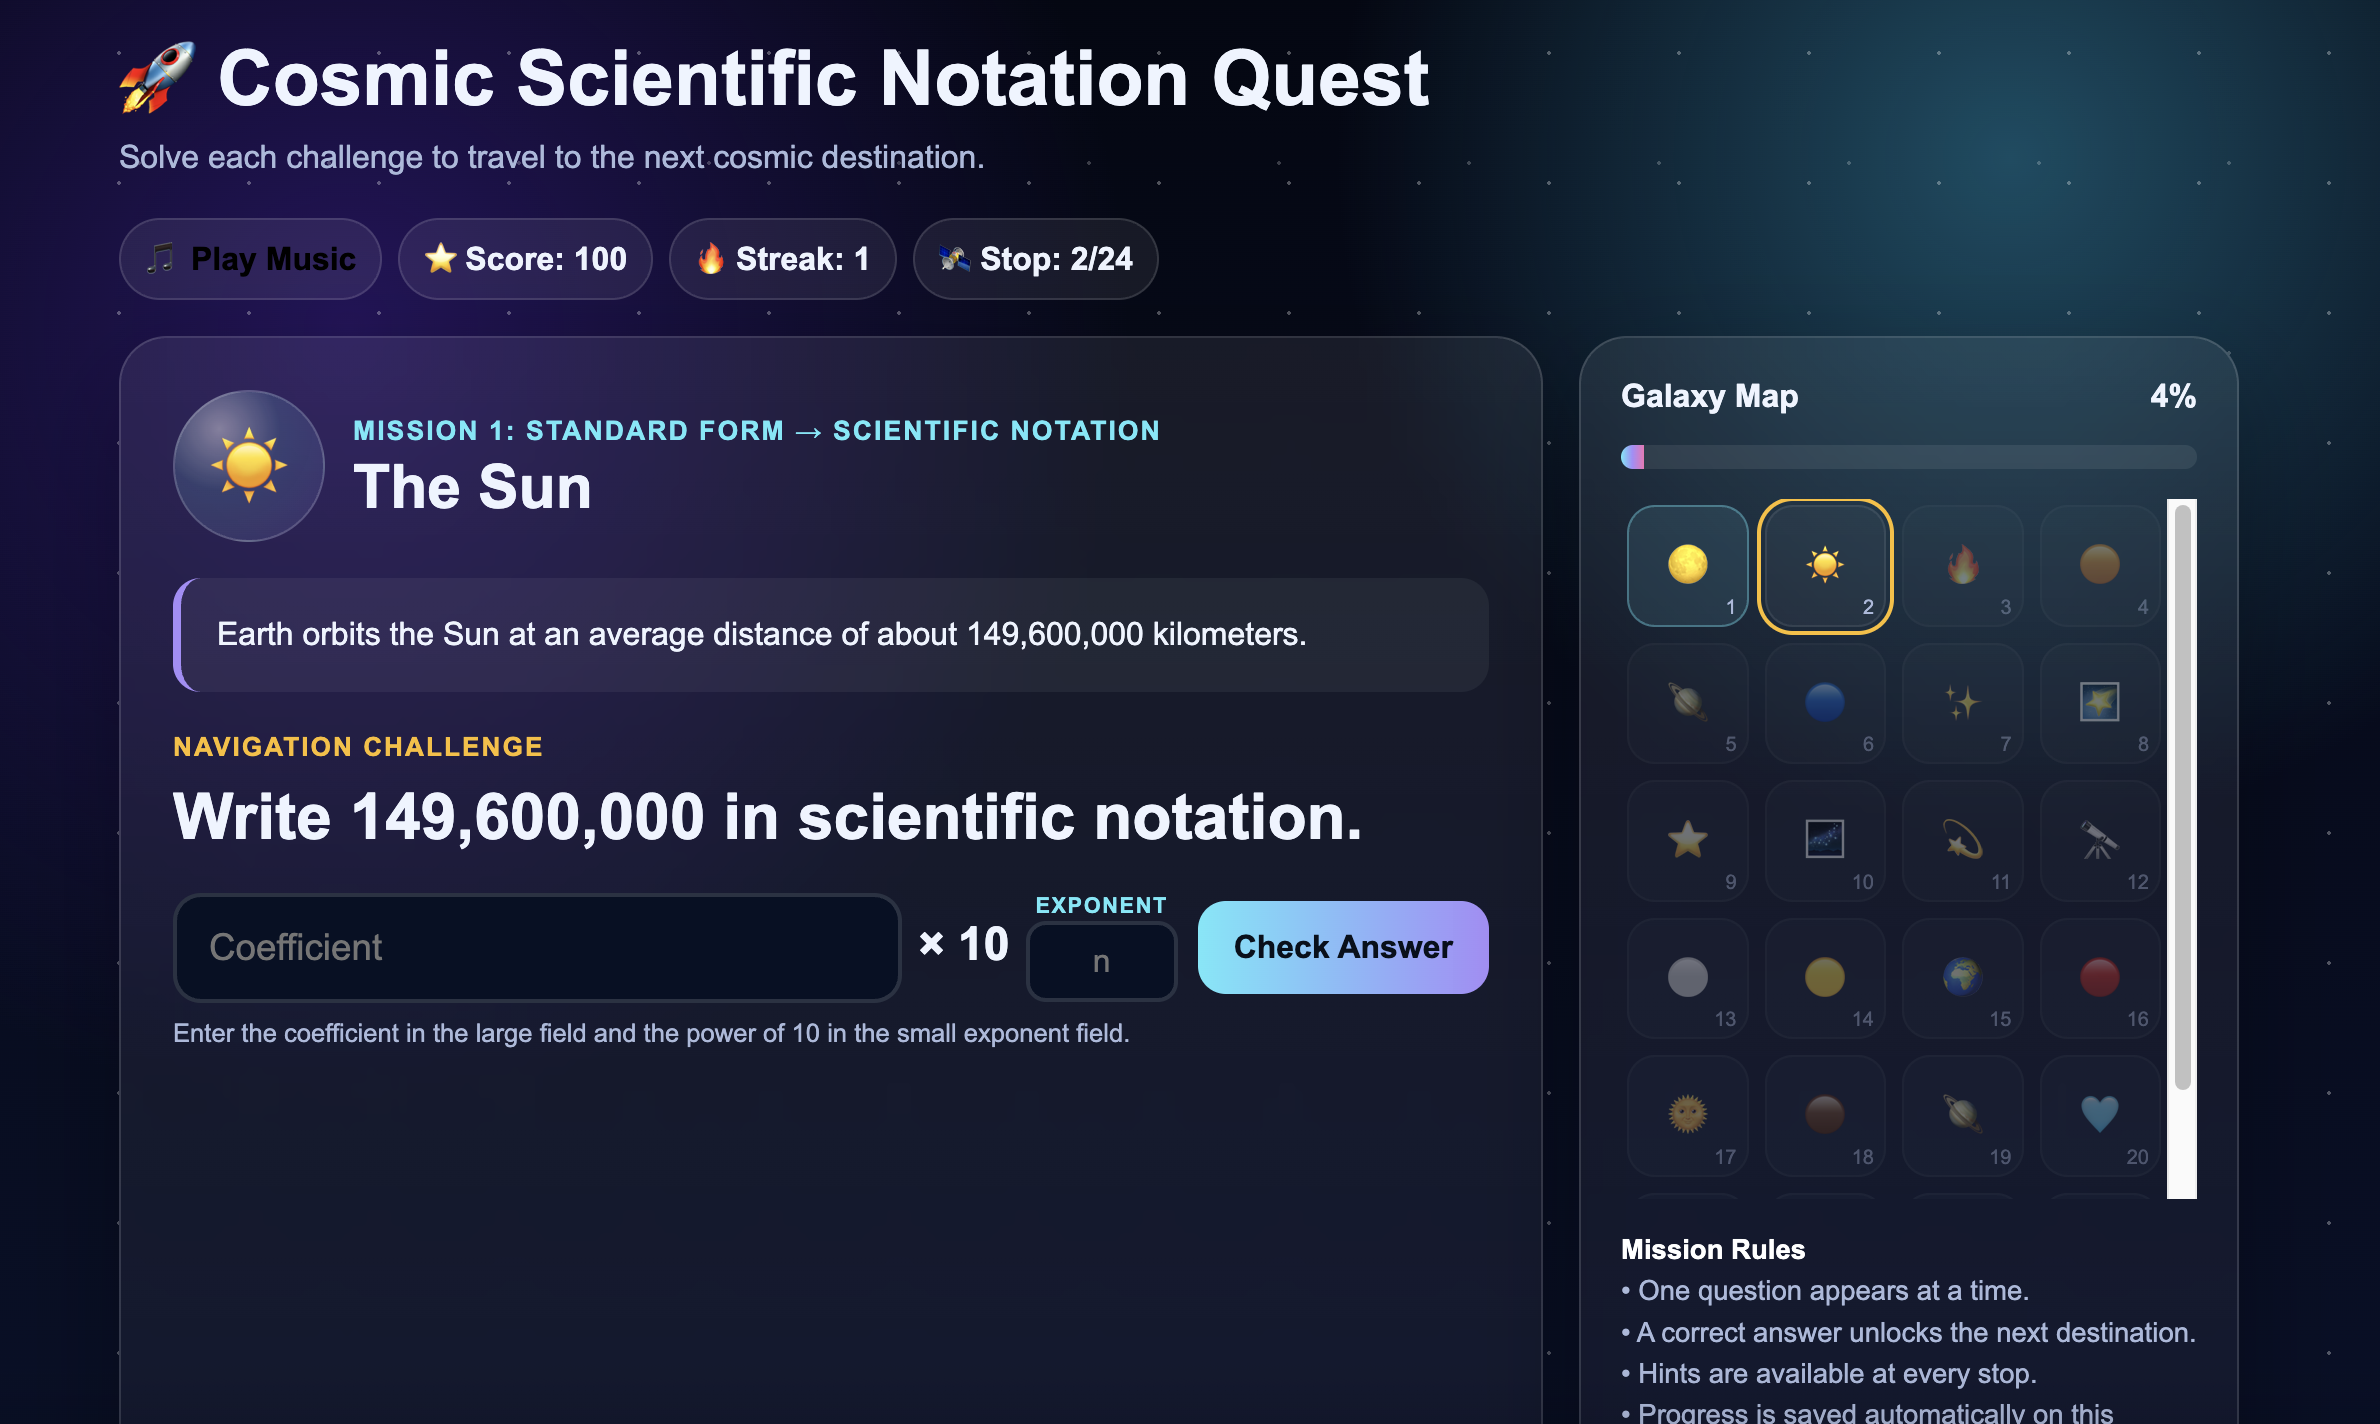
Task: Click the coefficient entry hint text
Action: click(x=651, y=1033)
